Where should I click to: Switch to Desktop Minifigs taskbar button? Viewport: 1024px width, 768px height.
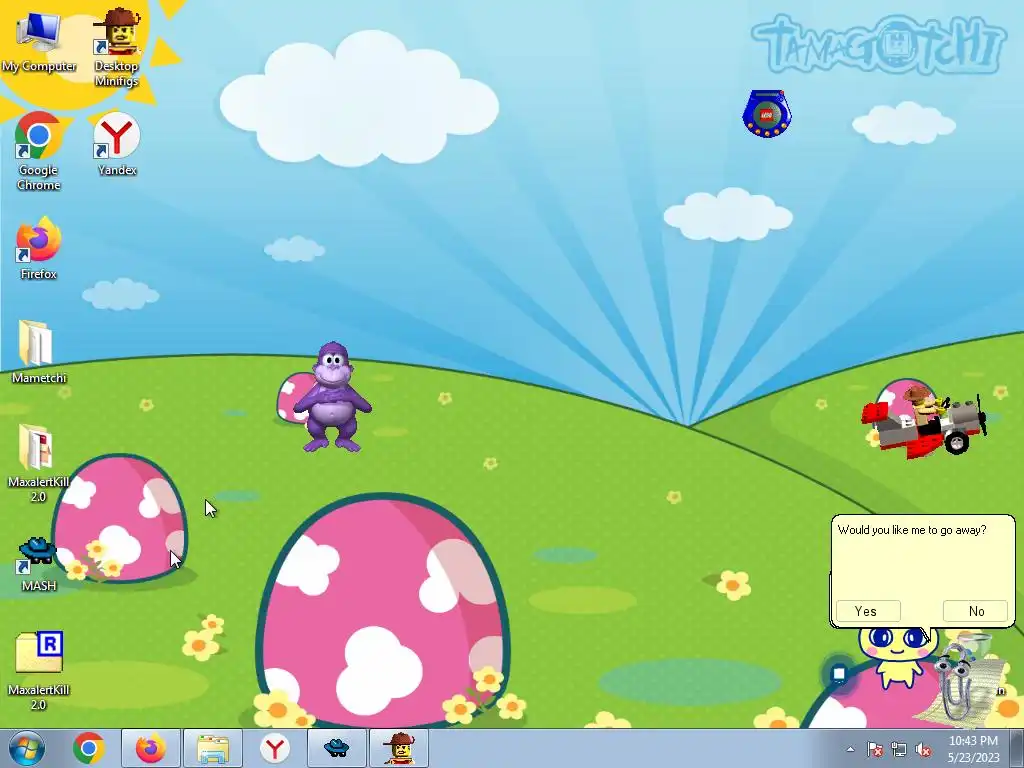tap(399, 748)
